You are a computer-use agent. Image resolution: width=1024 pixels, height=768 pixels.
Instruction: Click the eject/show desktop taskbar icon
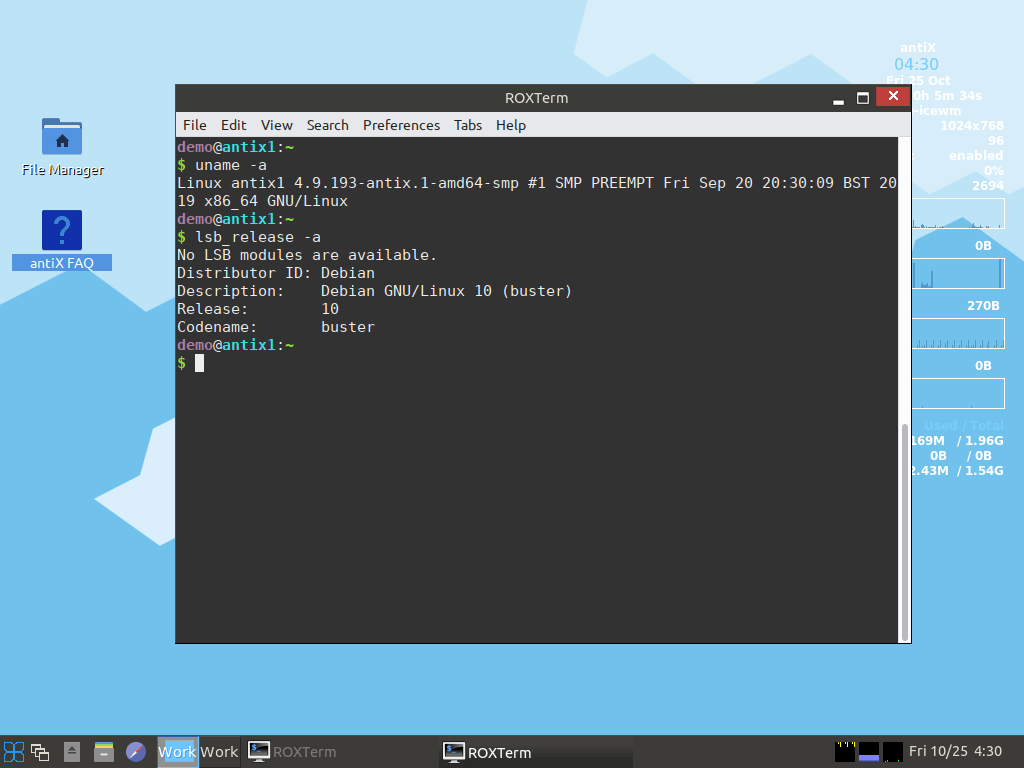[72, 752]
